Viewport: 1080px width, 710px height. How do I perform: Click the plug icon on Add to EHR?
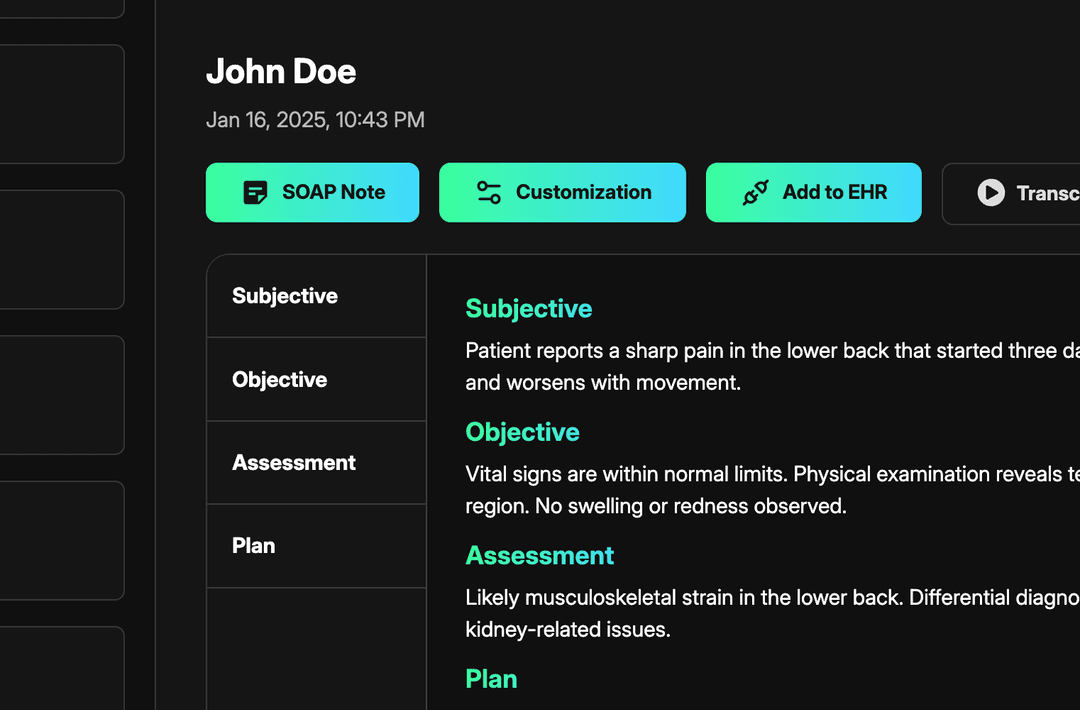click(755, 192)
